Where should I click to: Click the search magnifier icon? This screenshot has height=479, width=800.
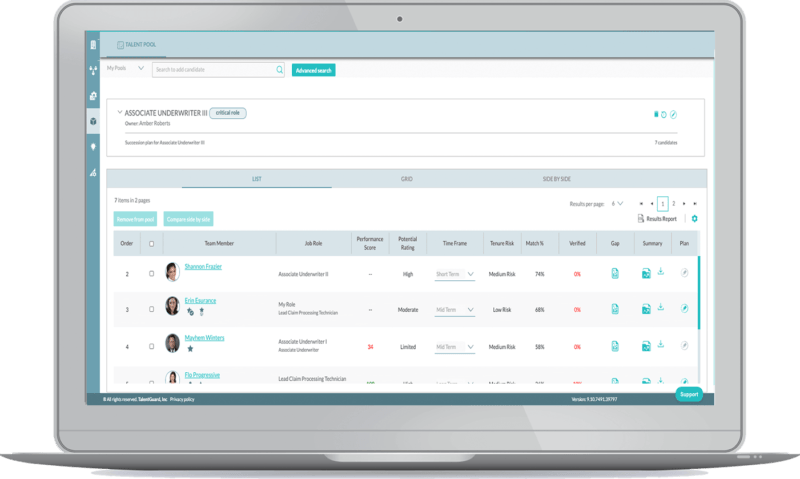(280, 70)
